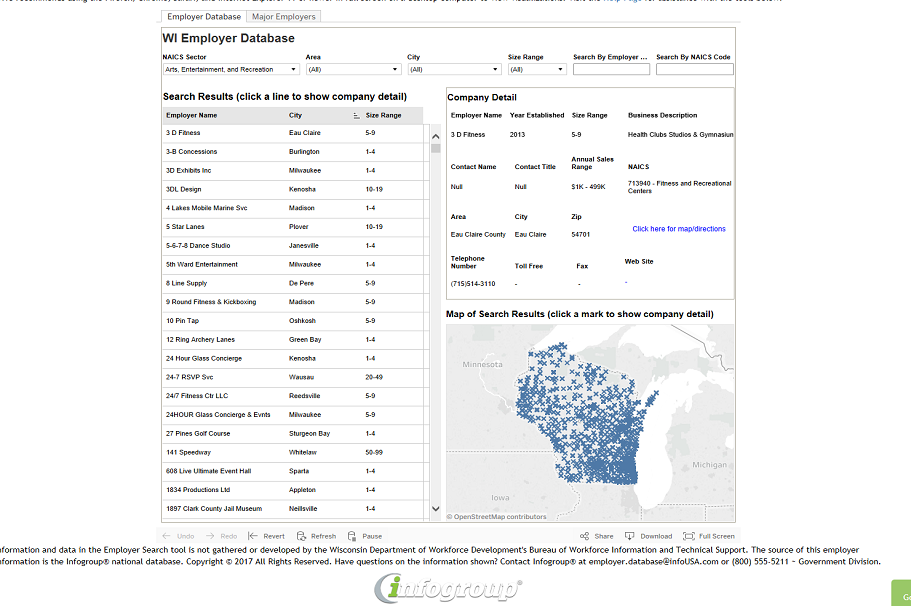Select the 141 Speedway row
The width and height of the screenshot is (911, 606).
pyautogui.click(x=293, y=453)
